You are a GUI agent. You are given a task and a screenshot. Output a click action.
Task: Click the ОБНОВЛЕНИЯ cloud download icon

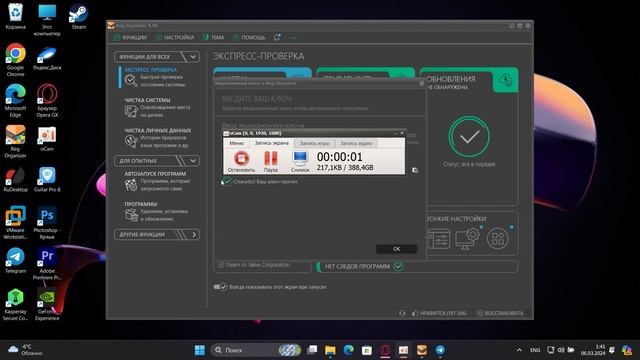click(505, 80)
